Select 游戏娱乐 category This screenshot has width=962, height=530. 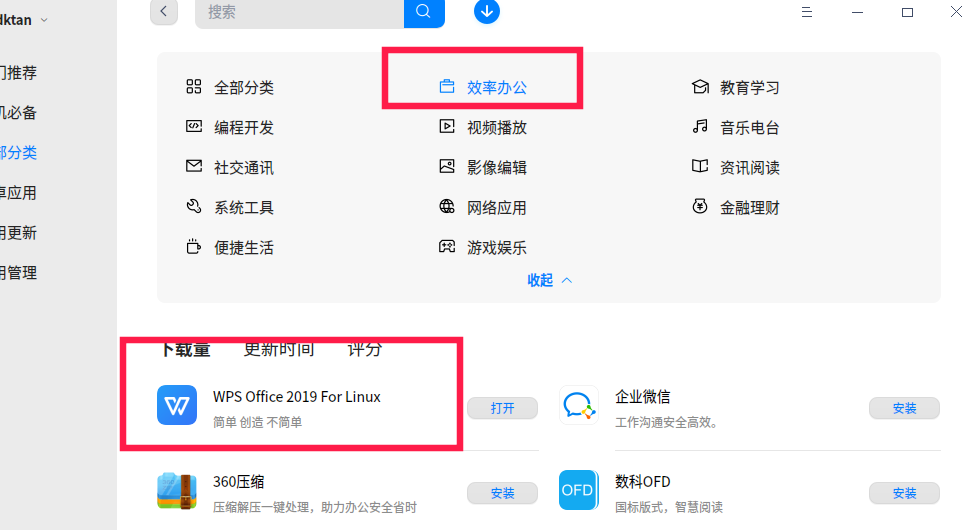(x=496, y=248)
